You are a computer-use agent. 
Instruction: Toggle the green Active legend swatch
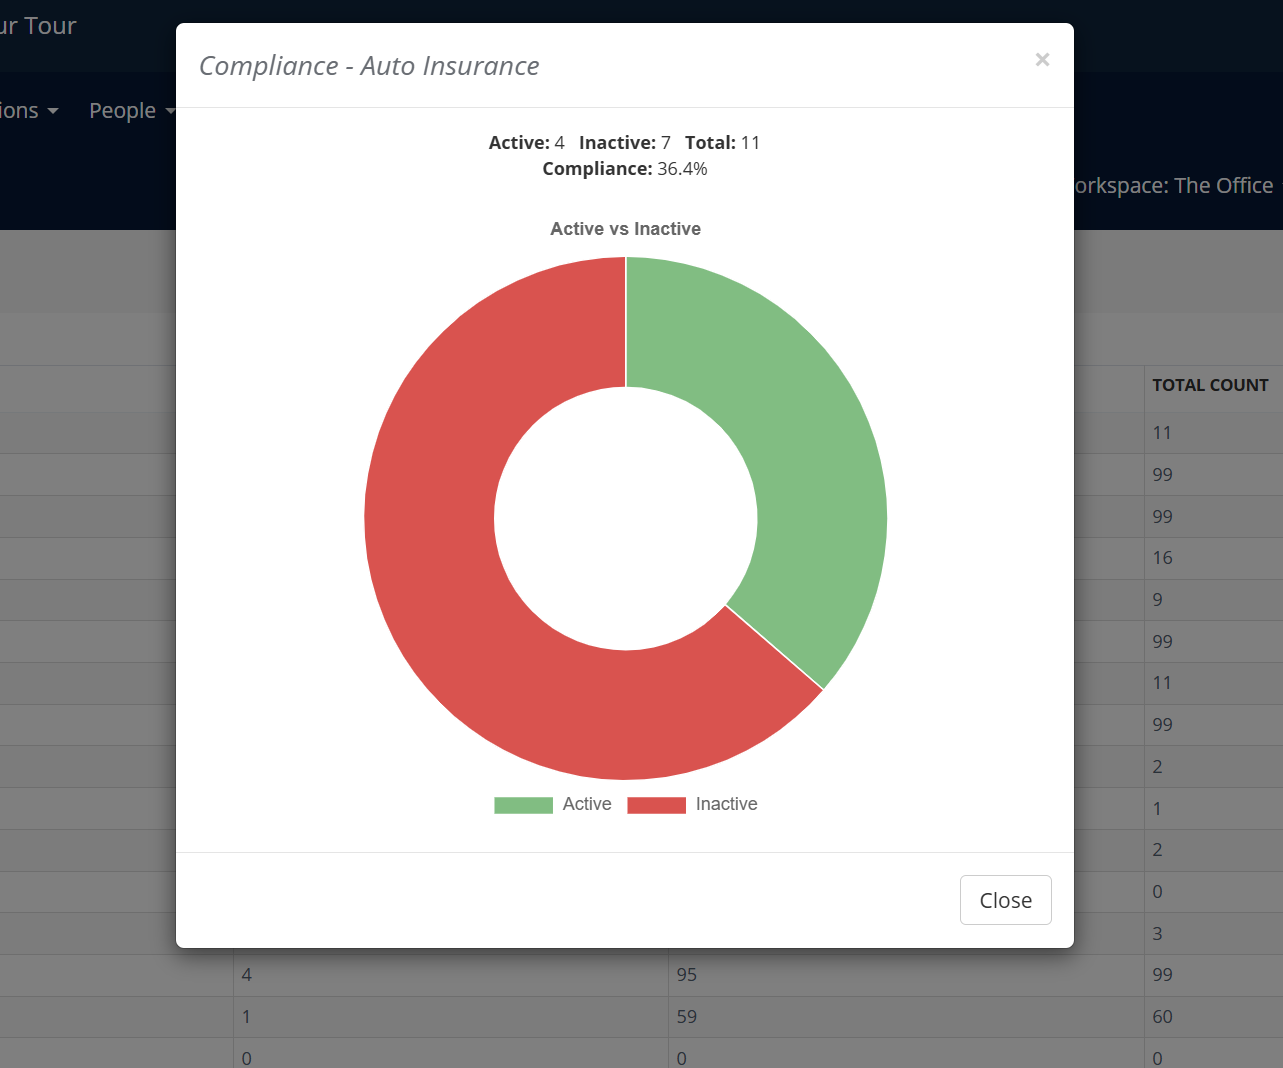coord(523,805)
